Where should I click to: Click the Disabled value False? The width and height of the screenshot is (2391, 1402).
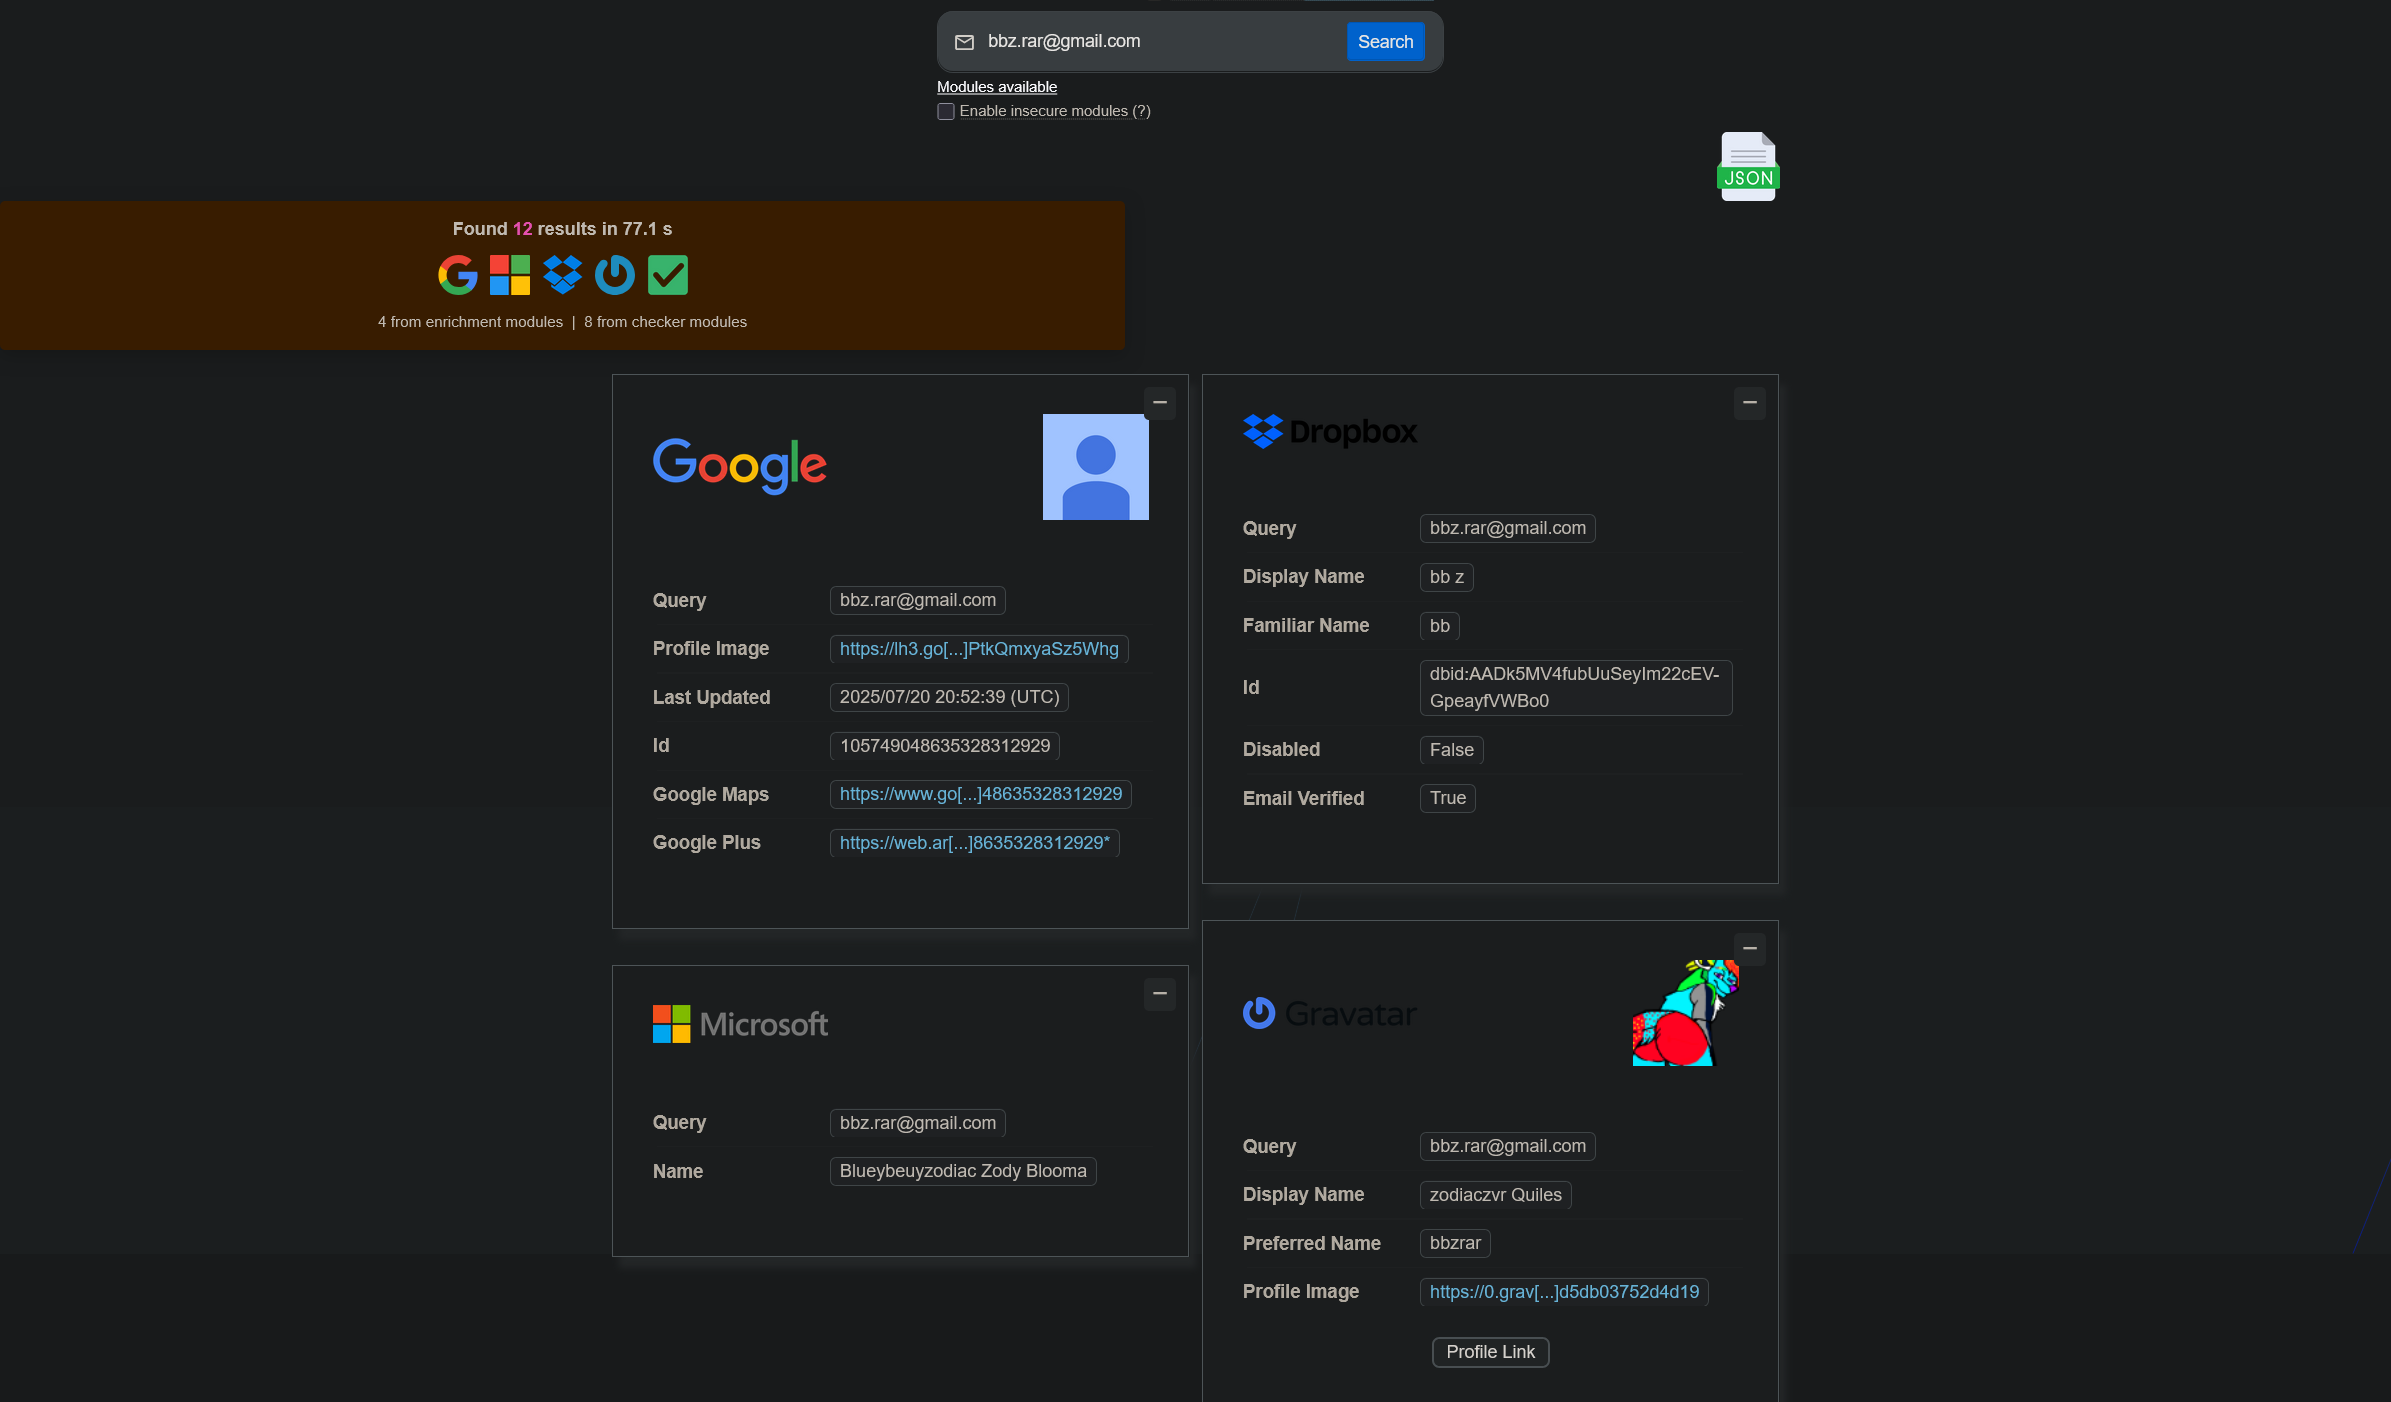[x=1452, y=750]
